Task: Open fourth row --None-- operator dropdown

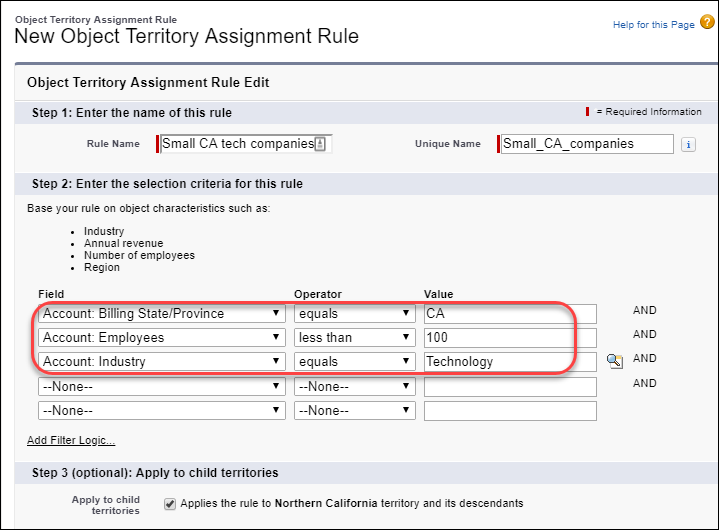Action: coord(354,386)
